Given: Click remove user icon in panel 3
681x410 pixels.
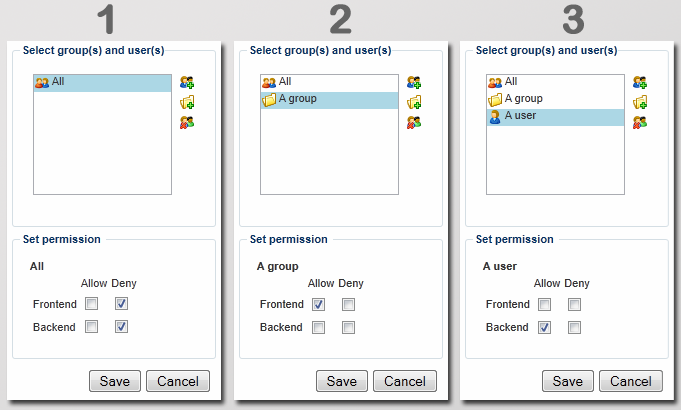Looking at the screenshot, I should tap(640, 123).
